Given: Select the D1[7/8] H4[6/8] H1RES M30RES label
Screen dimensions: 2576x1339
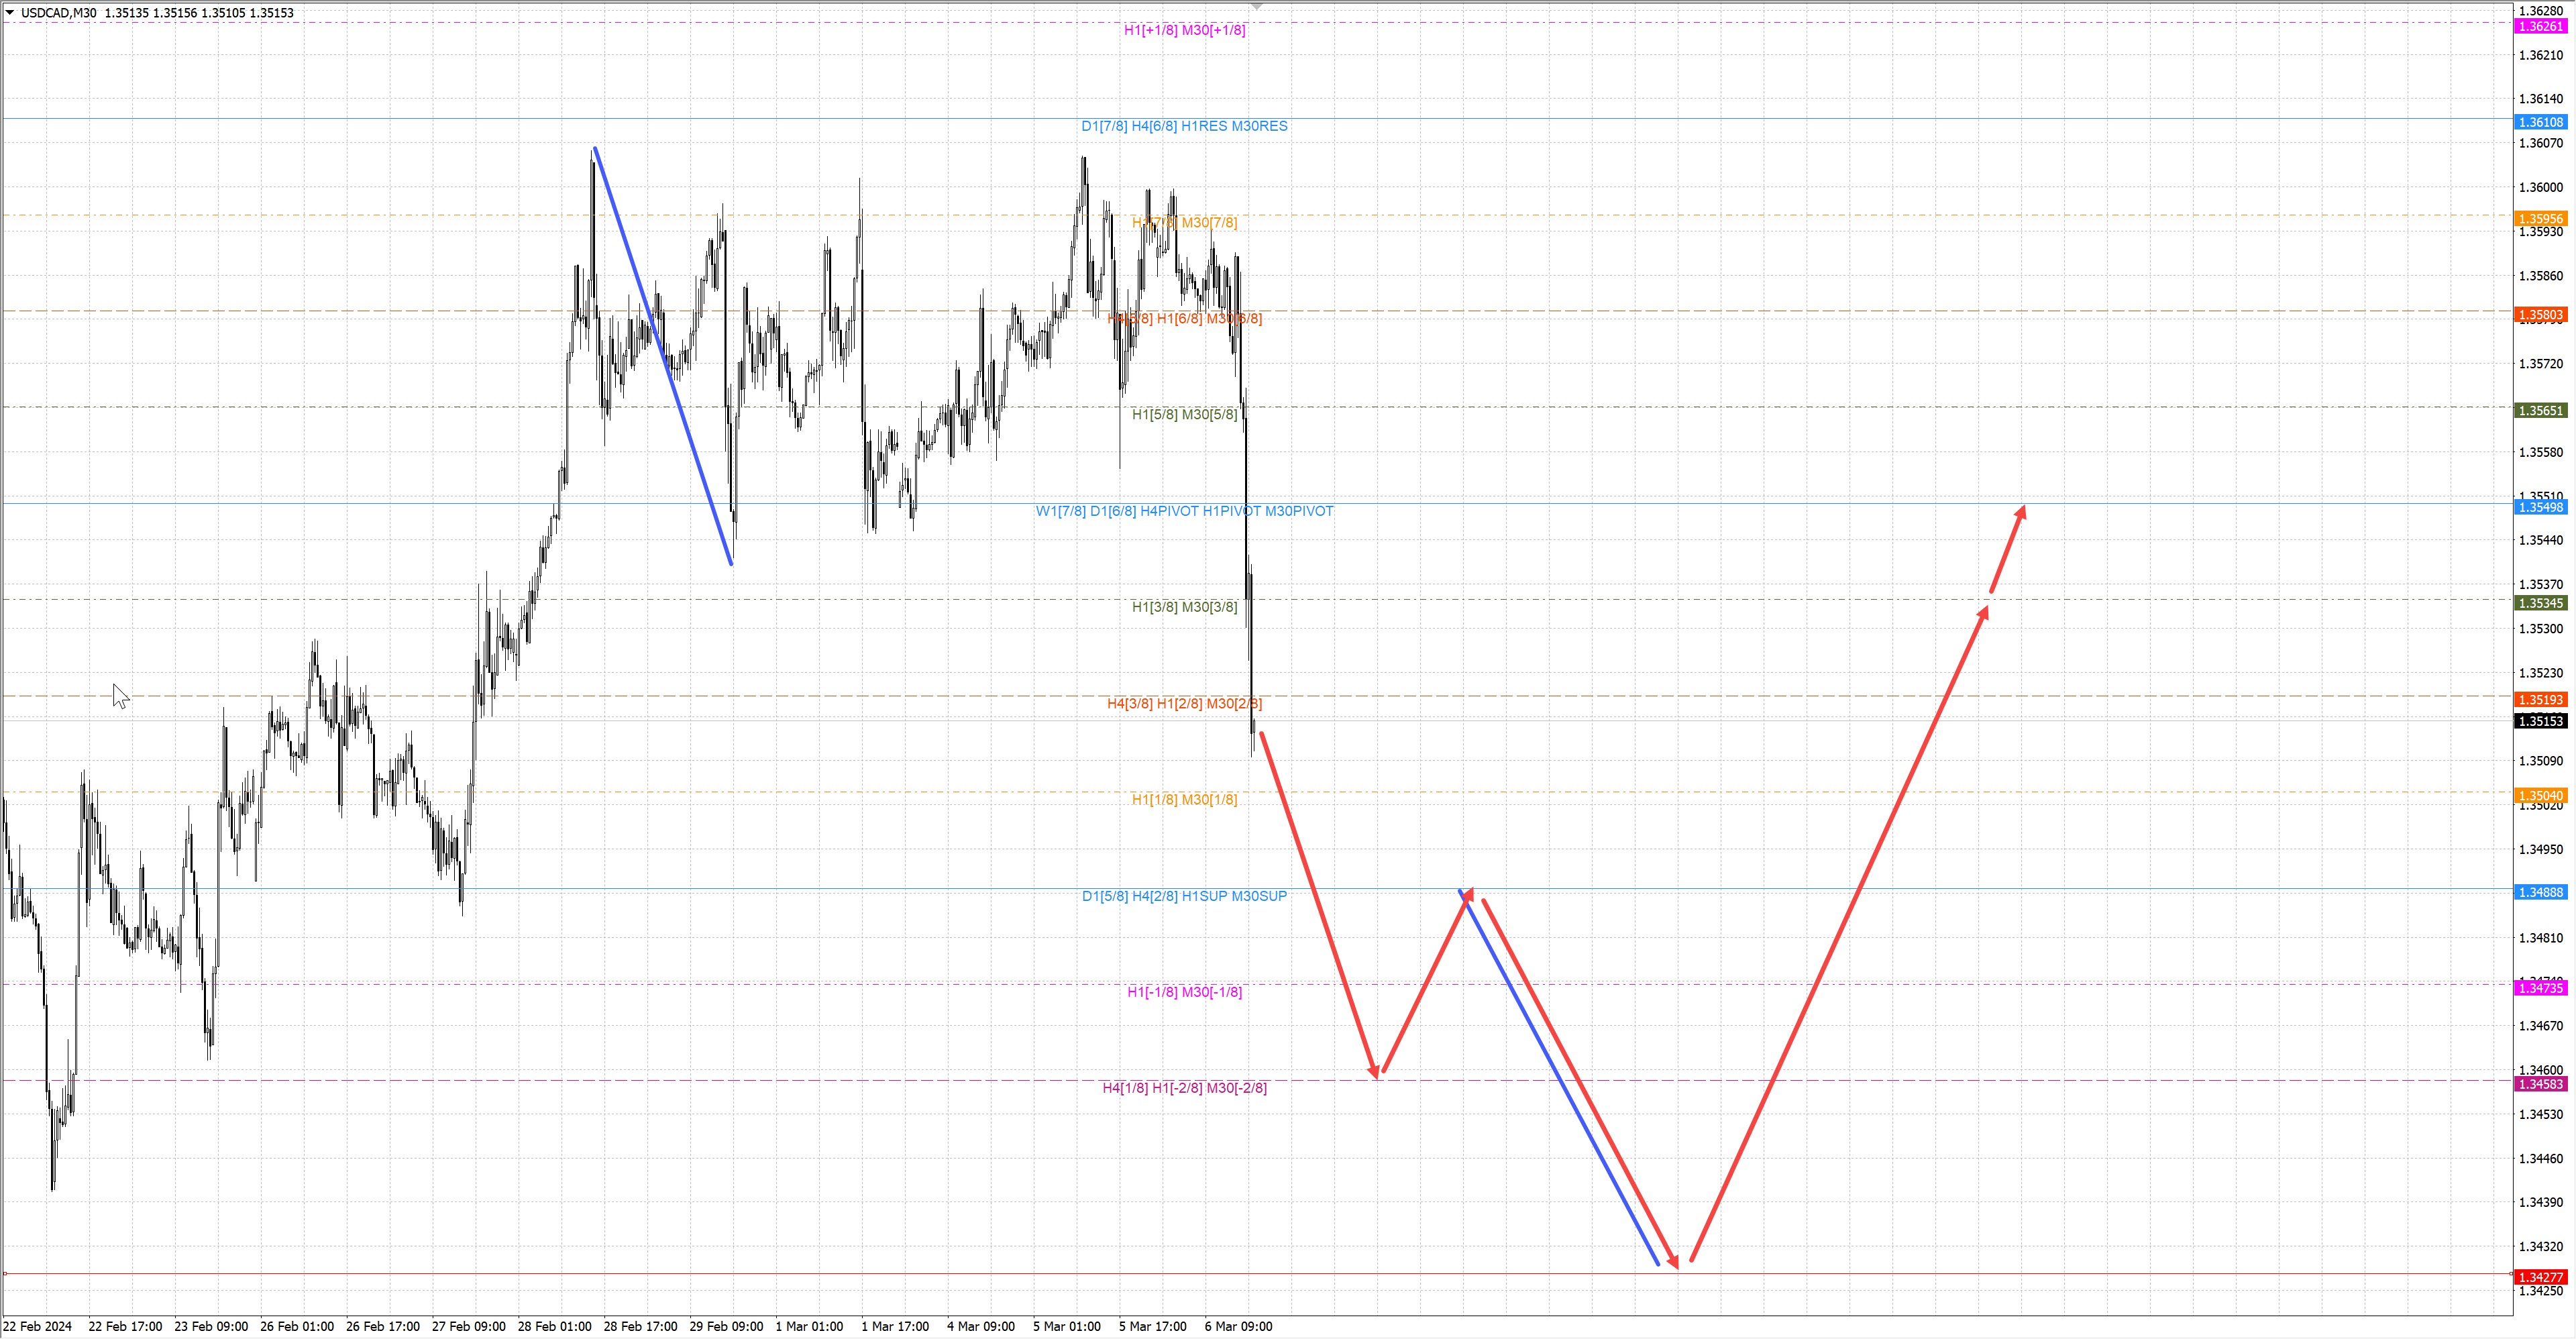Looking at the screenshot, I should tap(1184, 126).
